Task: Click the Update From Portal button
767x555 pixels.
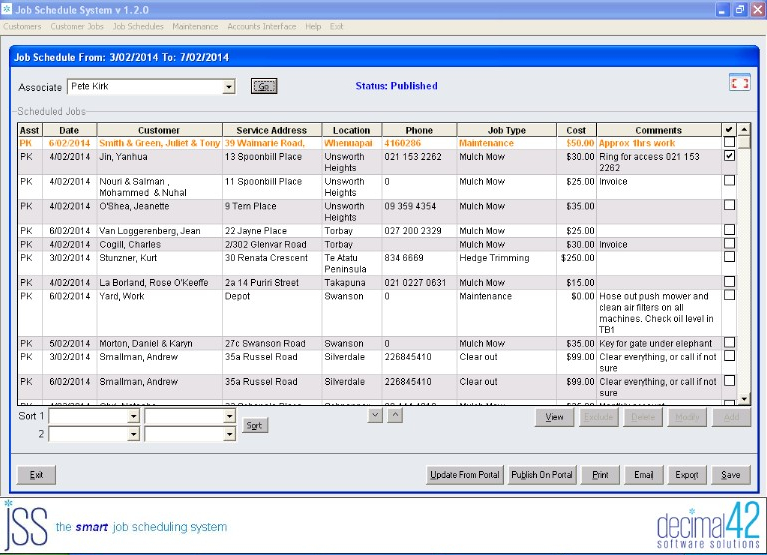Action: (465, 475)
